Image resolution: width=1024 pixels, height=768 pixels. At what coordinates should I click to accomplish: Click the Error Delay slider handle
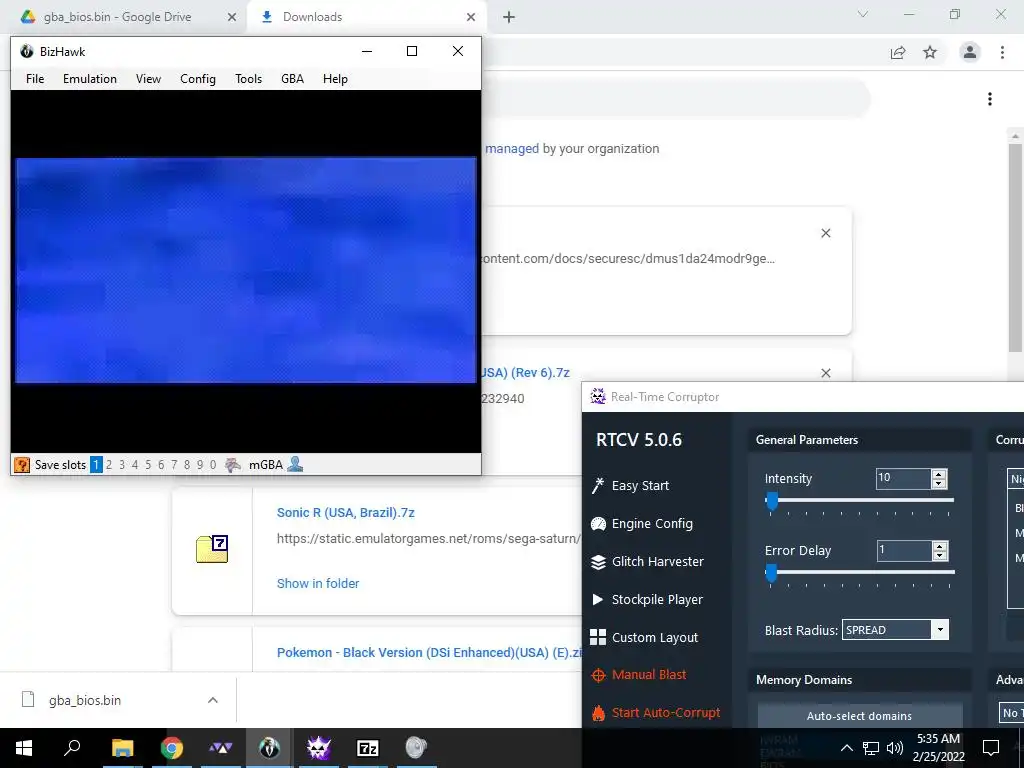point(771,573)
